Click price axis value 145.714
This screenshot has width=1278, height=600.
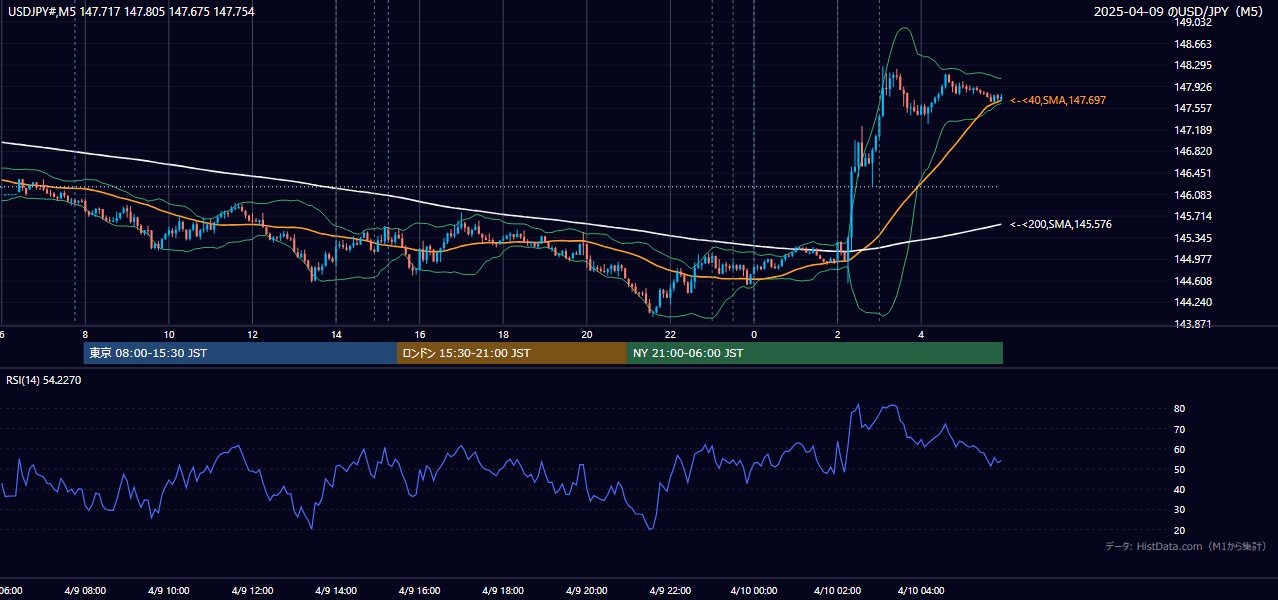point(1192,216)
